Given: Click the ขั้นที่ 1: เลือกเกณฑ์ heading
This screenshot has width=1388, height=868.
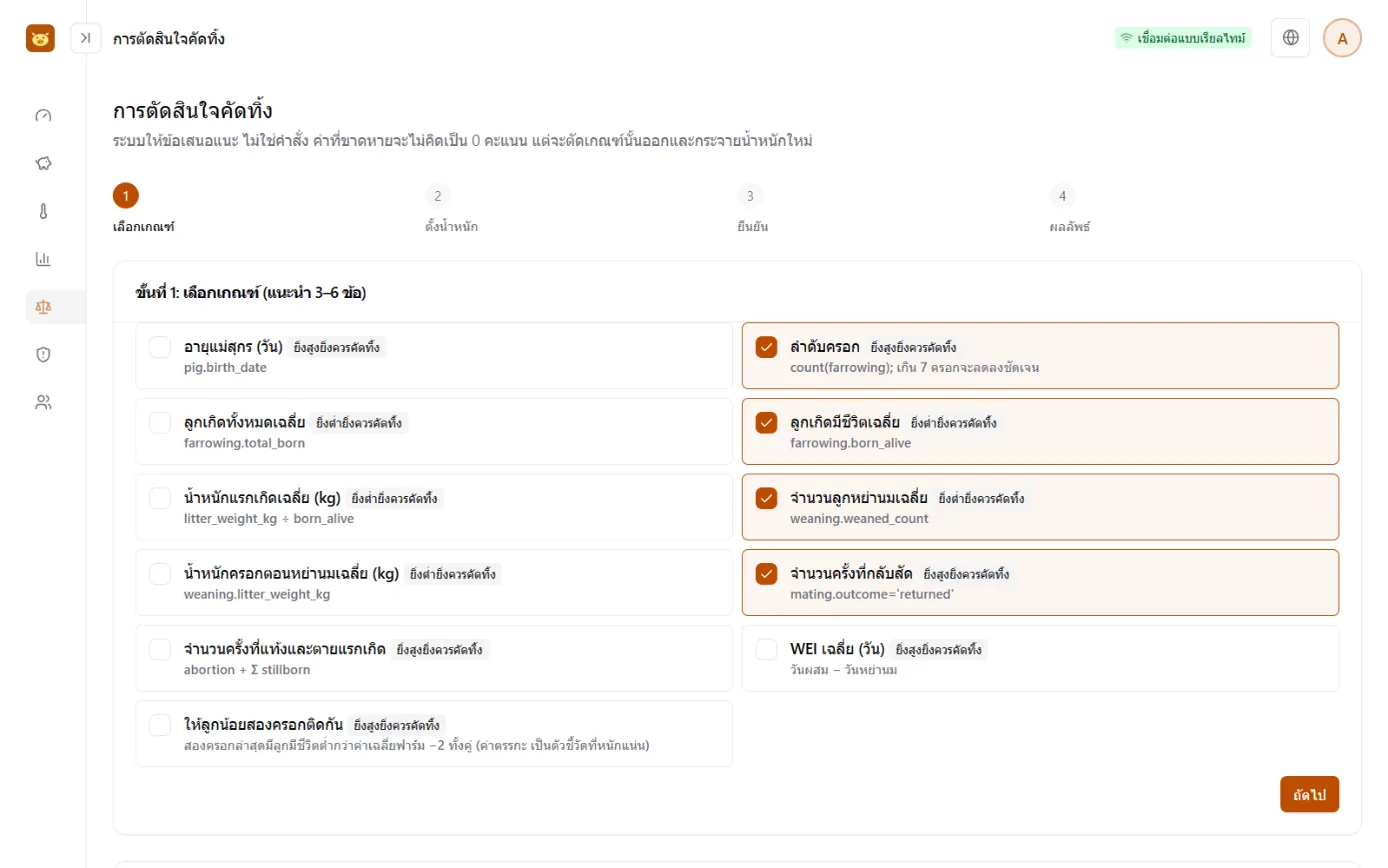Looking at the screenshot, I should point(250,293).
